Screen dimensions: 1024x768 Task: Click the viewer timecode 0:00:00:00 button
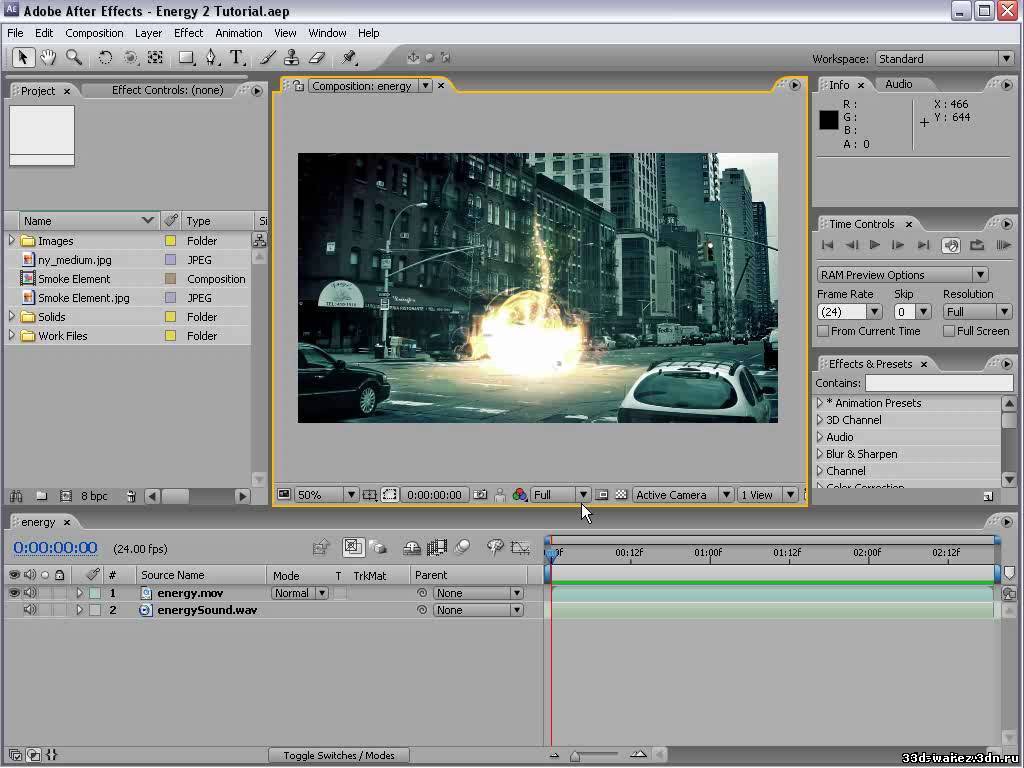434,495
